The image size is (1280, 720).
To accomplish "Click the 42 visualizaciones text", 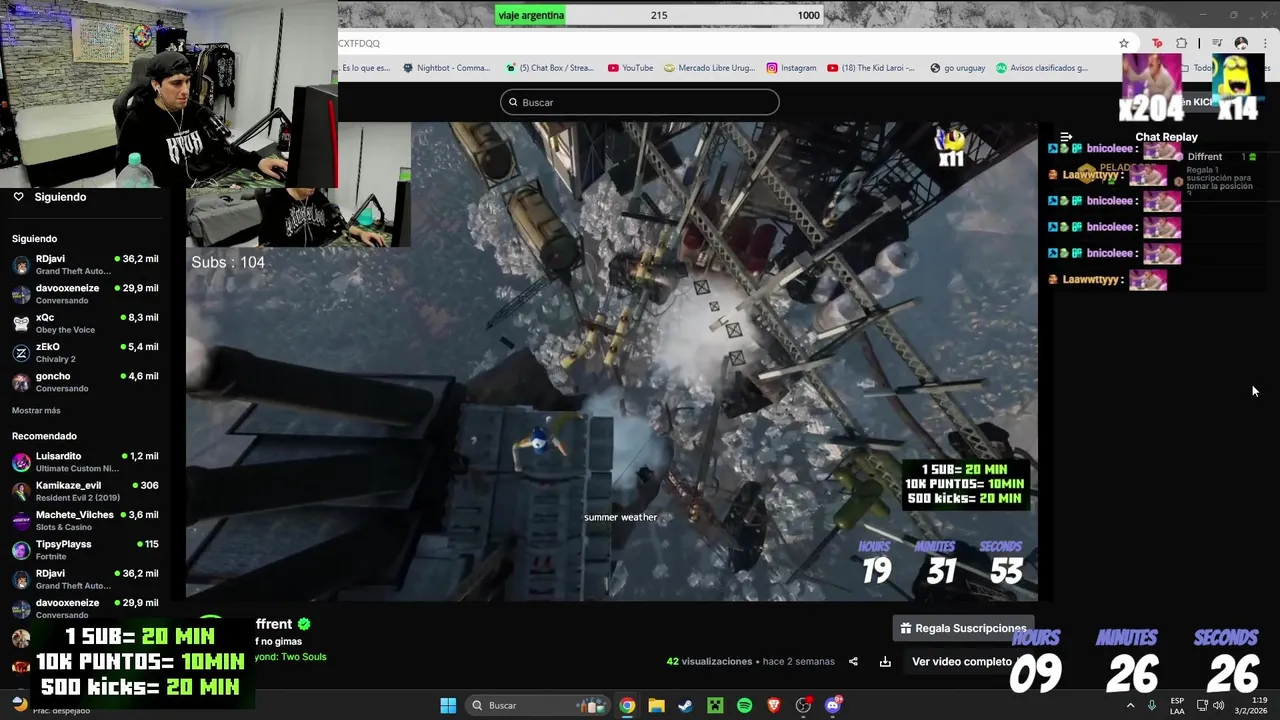I will coord(709,661).
